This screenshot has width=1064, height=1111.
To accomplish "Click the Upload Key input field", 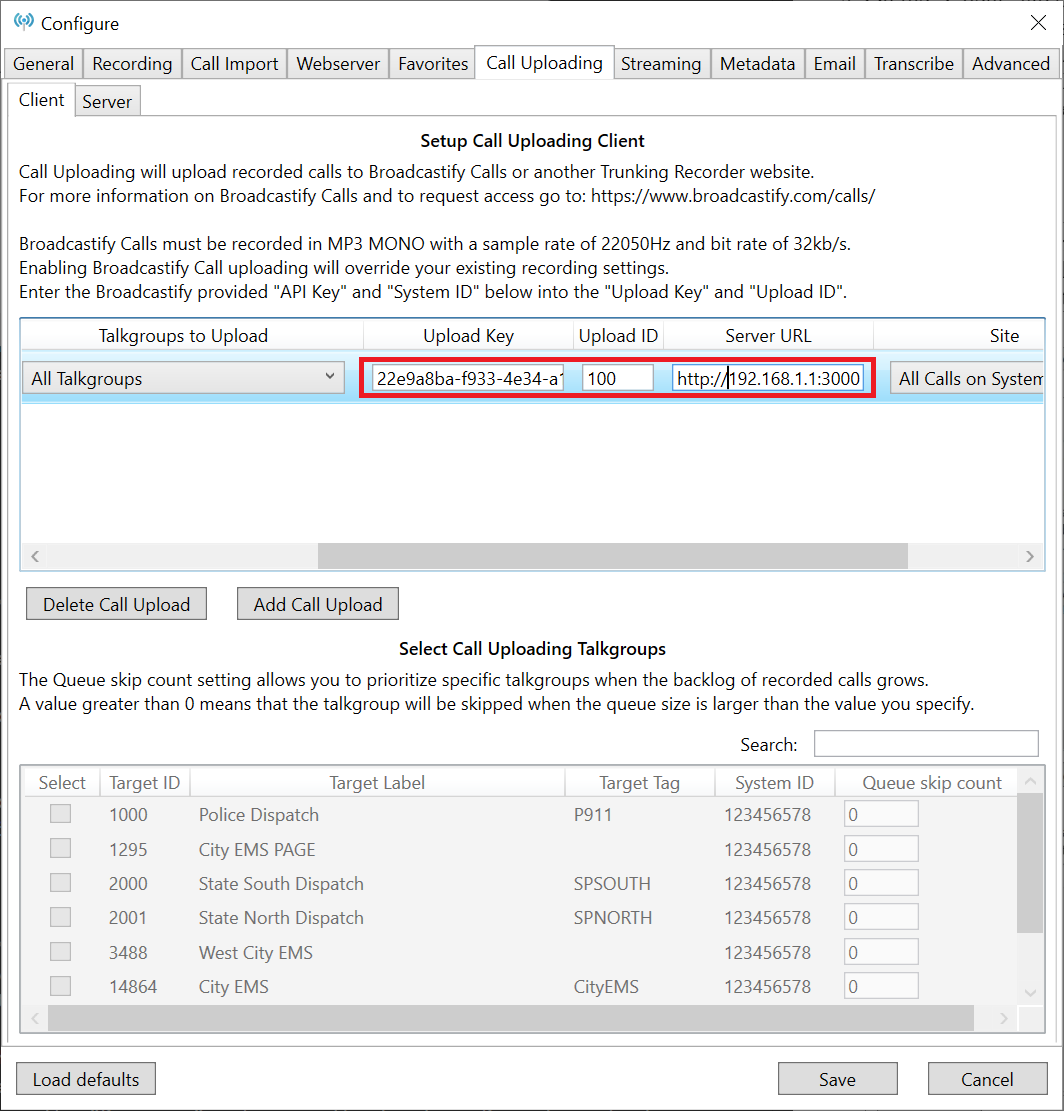I will point(468,378).
